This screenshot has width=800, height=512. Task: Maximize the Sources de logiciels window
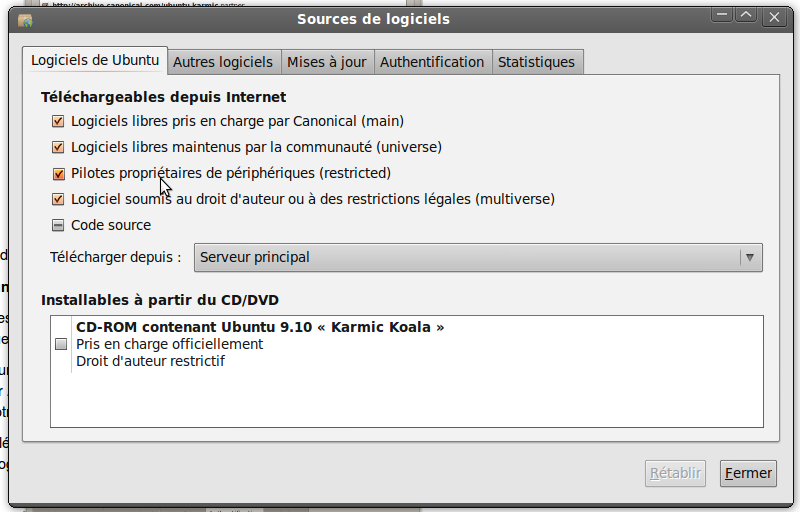[x=746, y=16]
